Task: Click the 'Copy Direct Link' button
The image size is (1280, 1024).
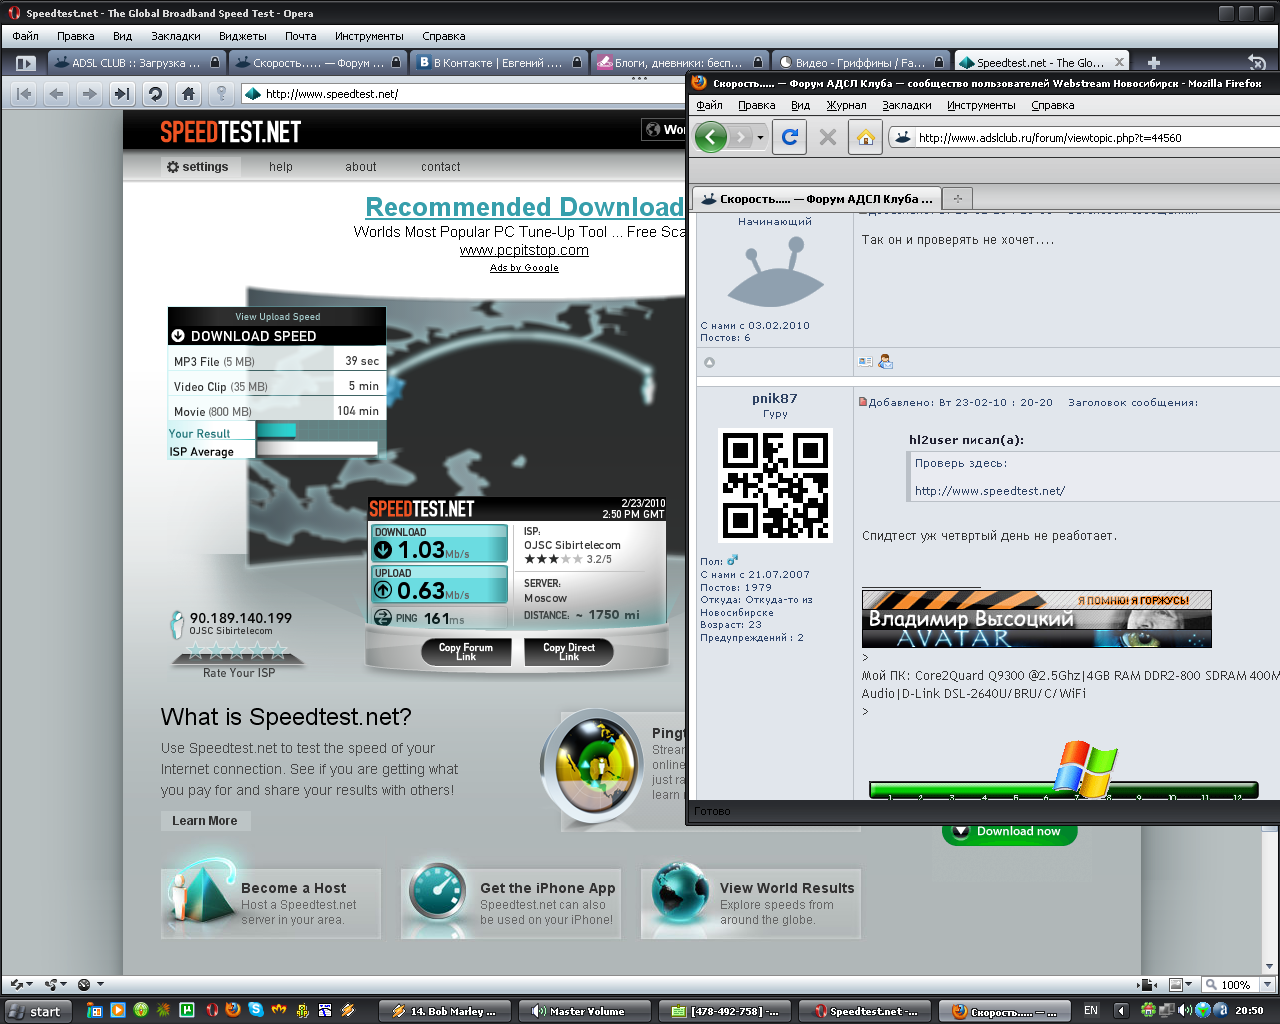Action: (569, 651)
